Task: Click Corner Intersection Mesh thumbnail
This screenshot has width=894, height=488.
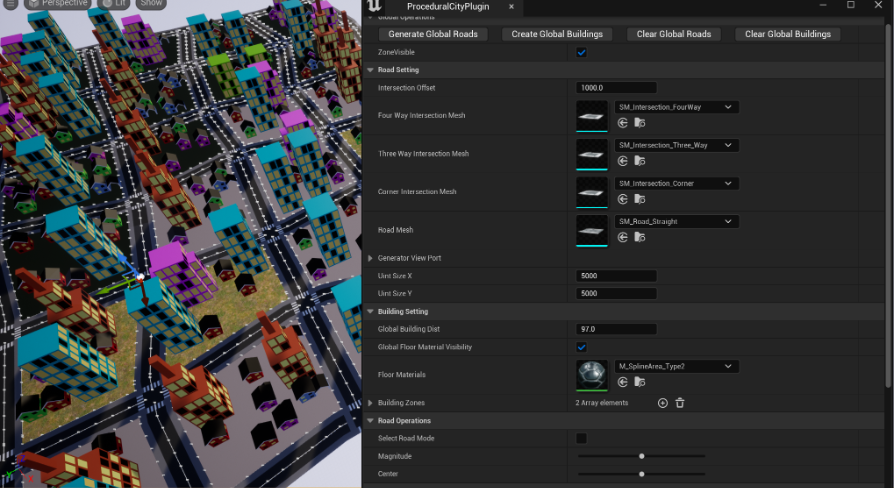Action: (x=592, y=192)
